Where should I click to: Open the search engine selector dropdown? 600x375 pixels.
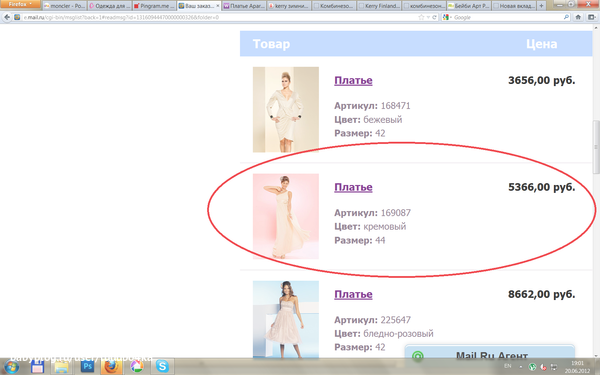tap(447, 17)
